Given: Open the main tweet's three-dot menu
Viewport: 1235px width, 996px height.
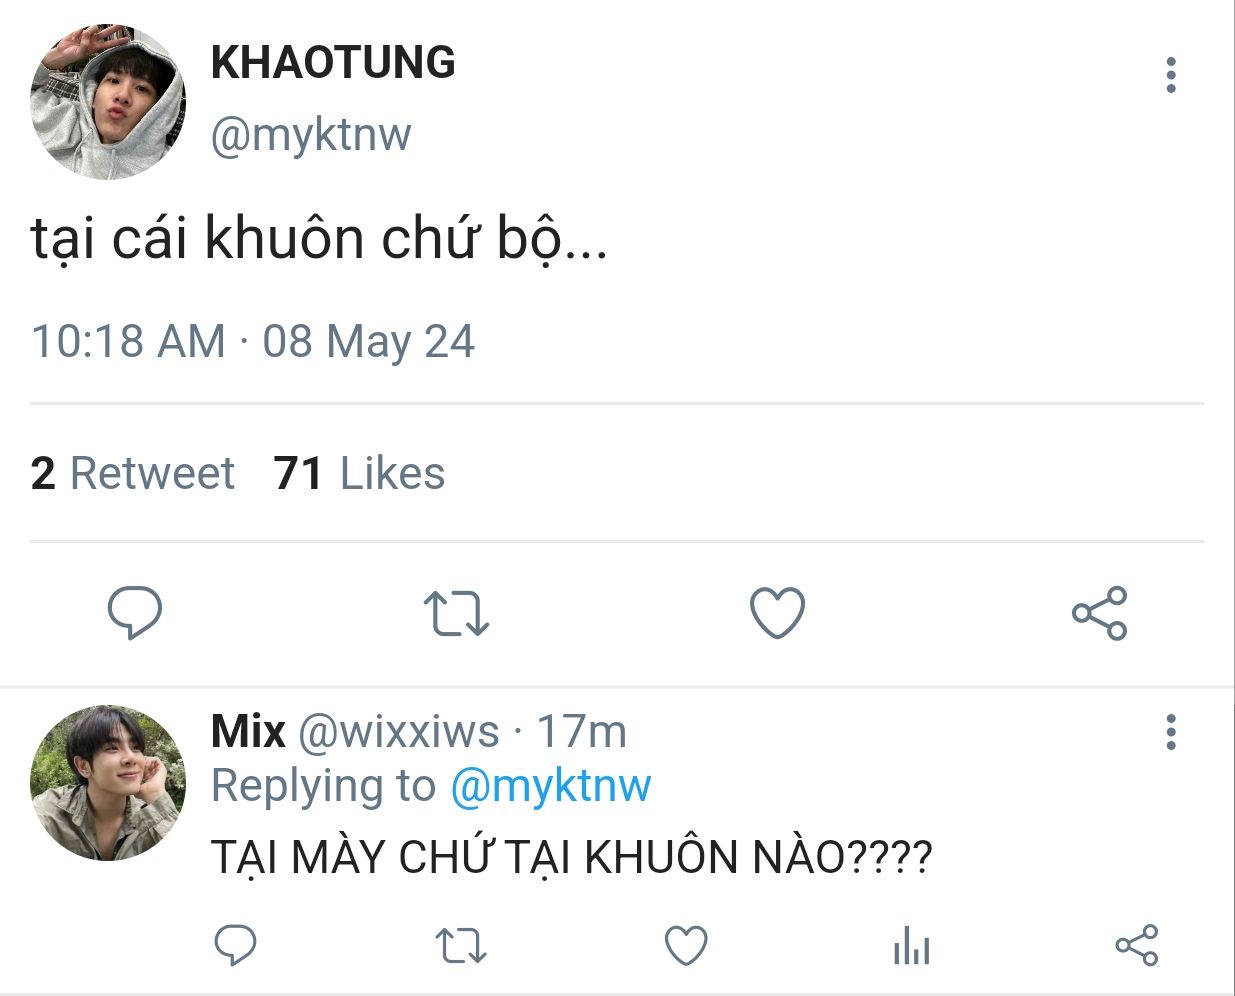Looking at the screenshot, I should point(1171,75).
